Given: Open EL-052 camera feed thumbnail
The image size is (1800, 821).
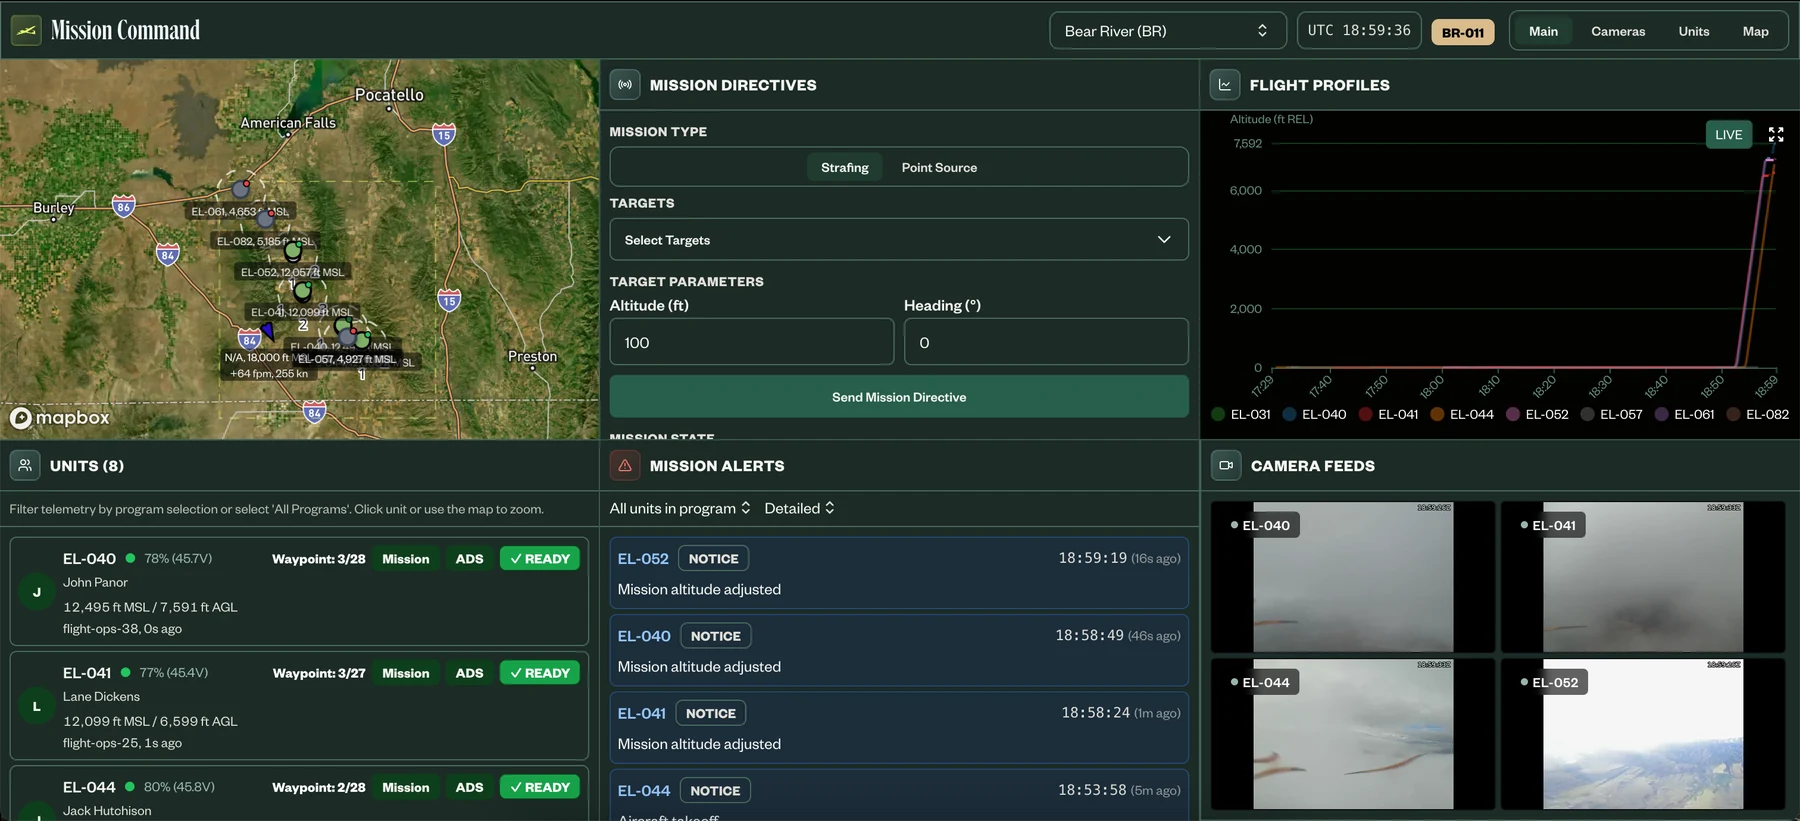Looking at the screenshot, I should 1643,734.
